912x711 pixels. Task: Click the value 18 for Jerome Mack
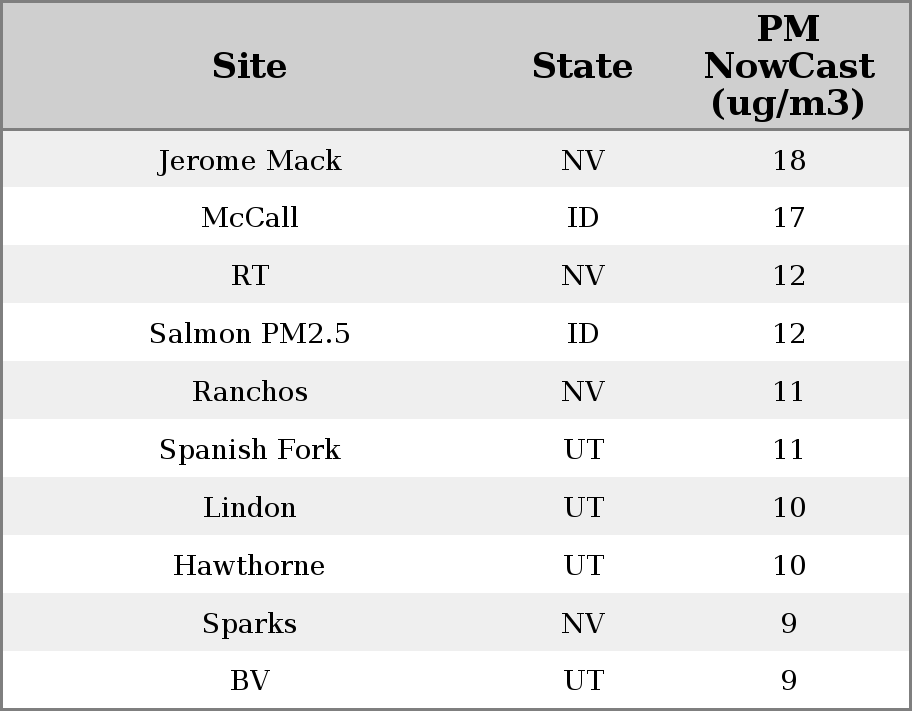pyautogui.click(x=788, y=161)
